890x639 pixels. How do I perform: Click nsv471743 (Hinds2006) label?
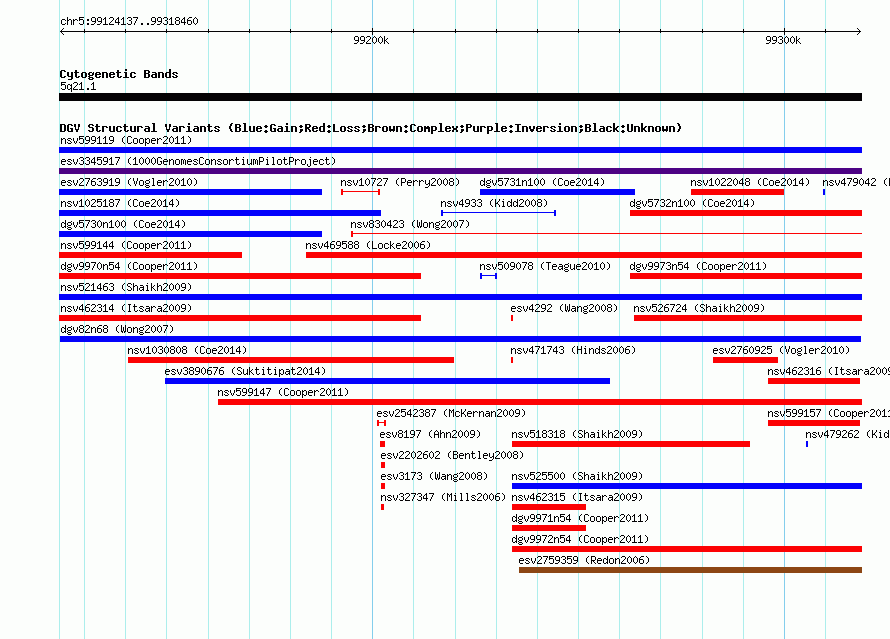click(573, 350)
